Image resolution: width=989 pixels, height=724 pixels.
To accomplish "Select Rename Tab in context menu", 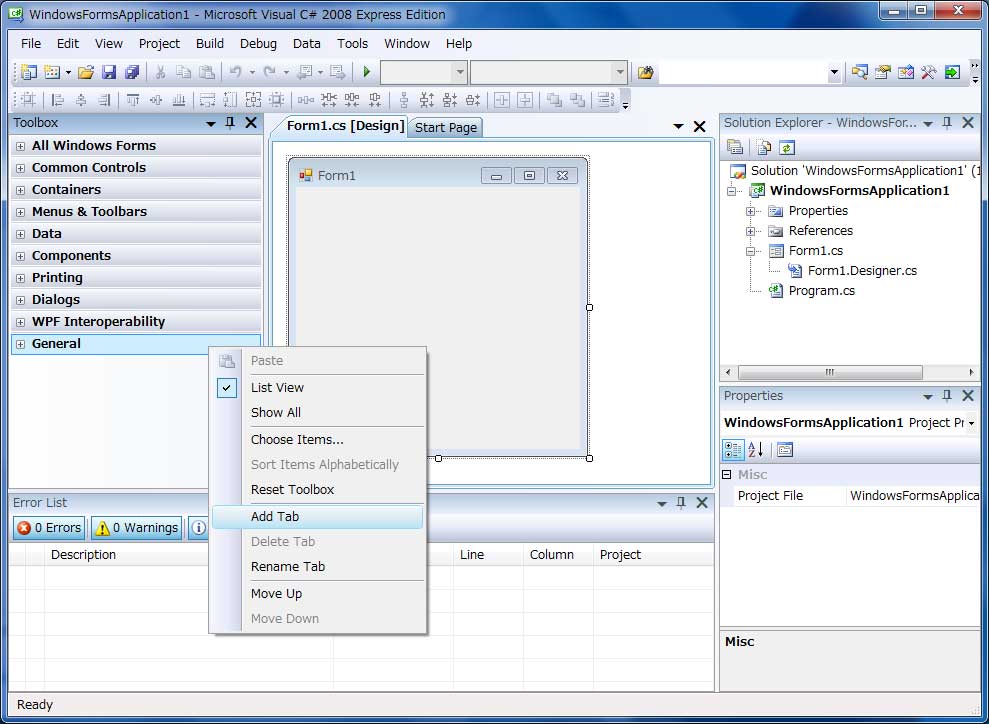I will point(318,566).
